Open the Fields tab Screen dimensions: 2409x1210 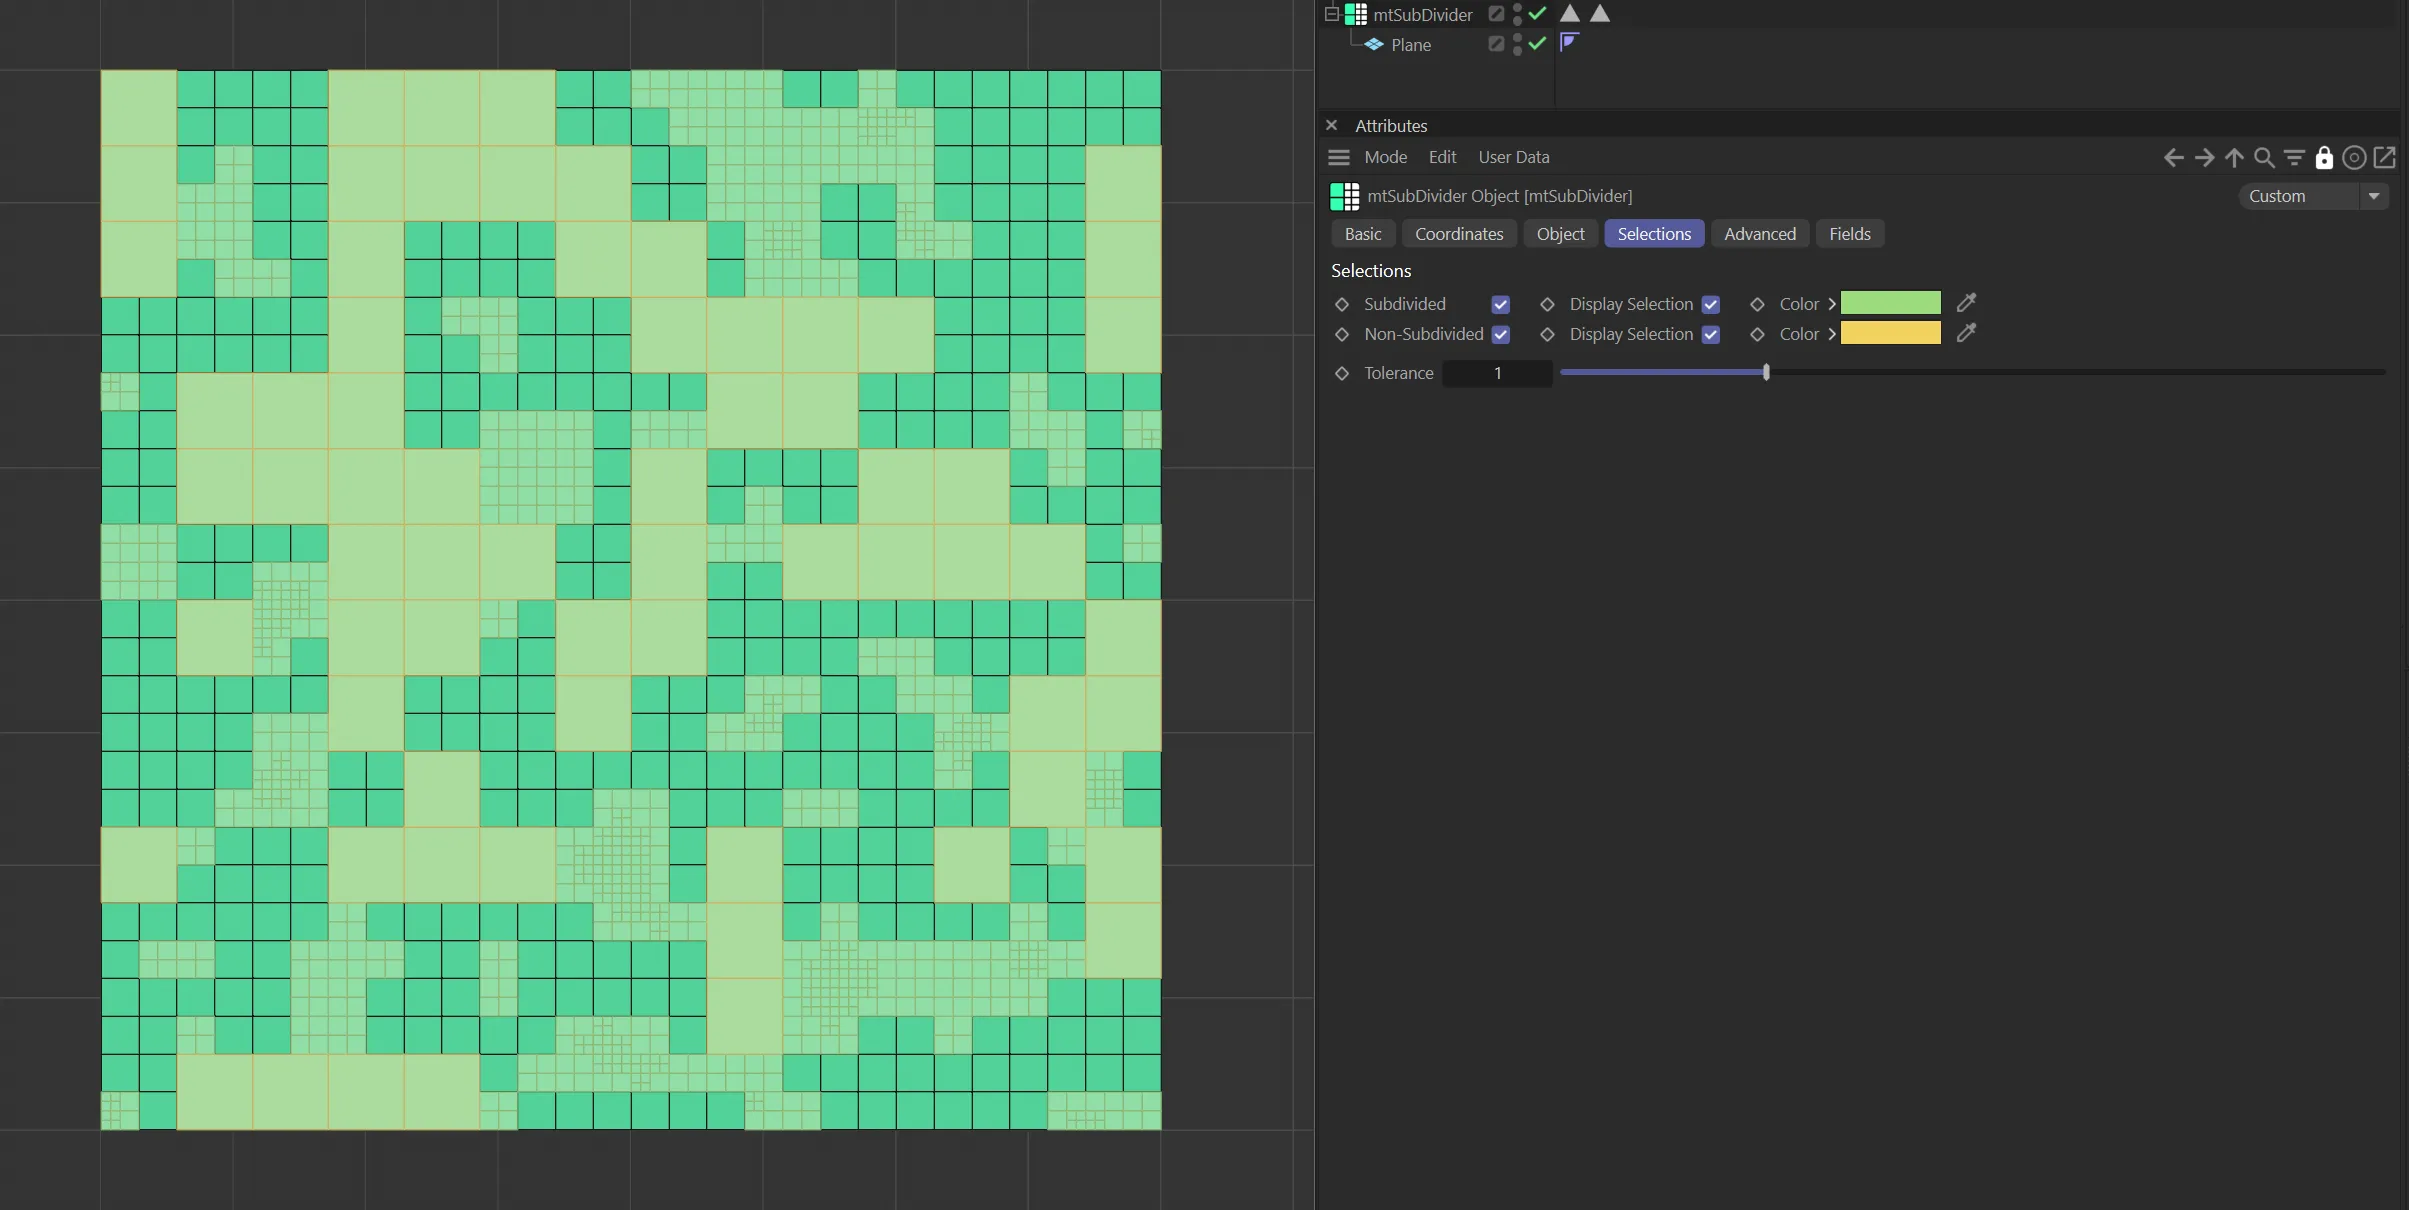tap(1849, 234)
